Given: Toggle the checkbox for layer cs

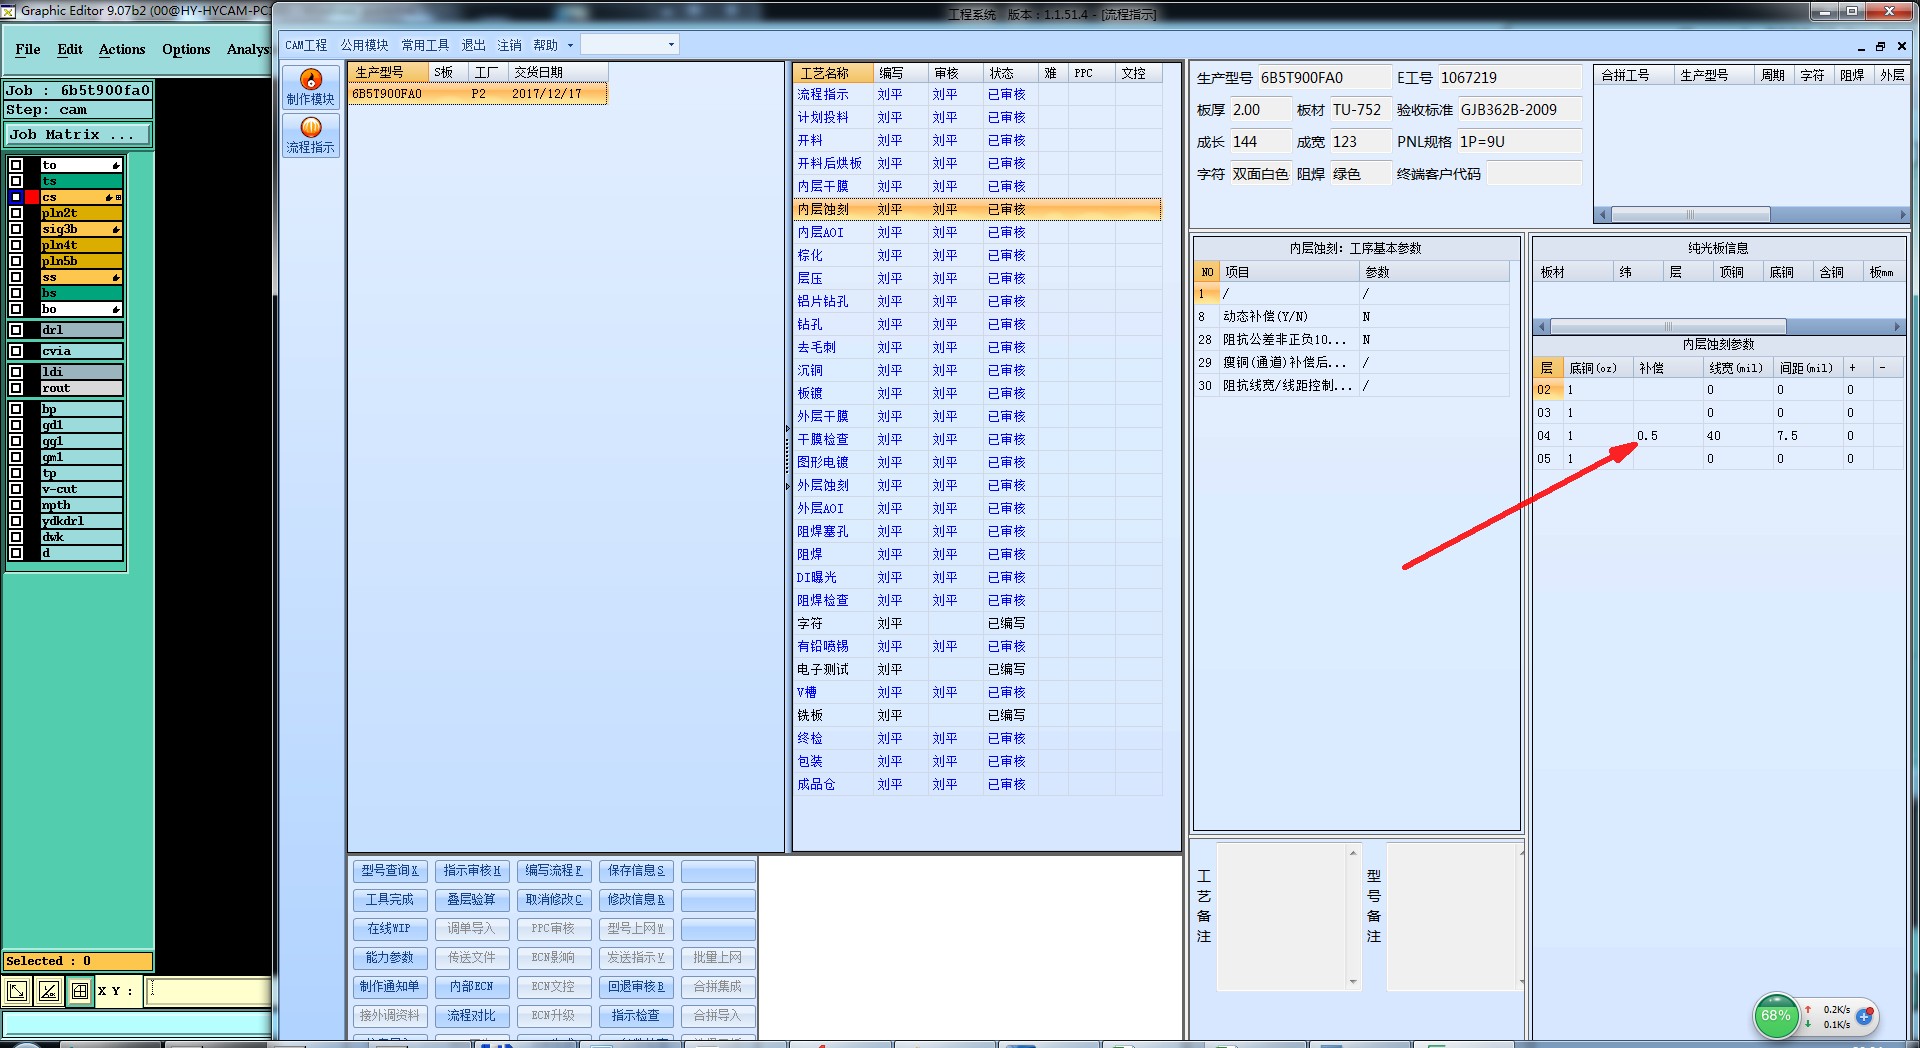Looking at the screenshot, I should (16, 197).
